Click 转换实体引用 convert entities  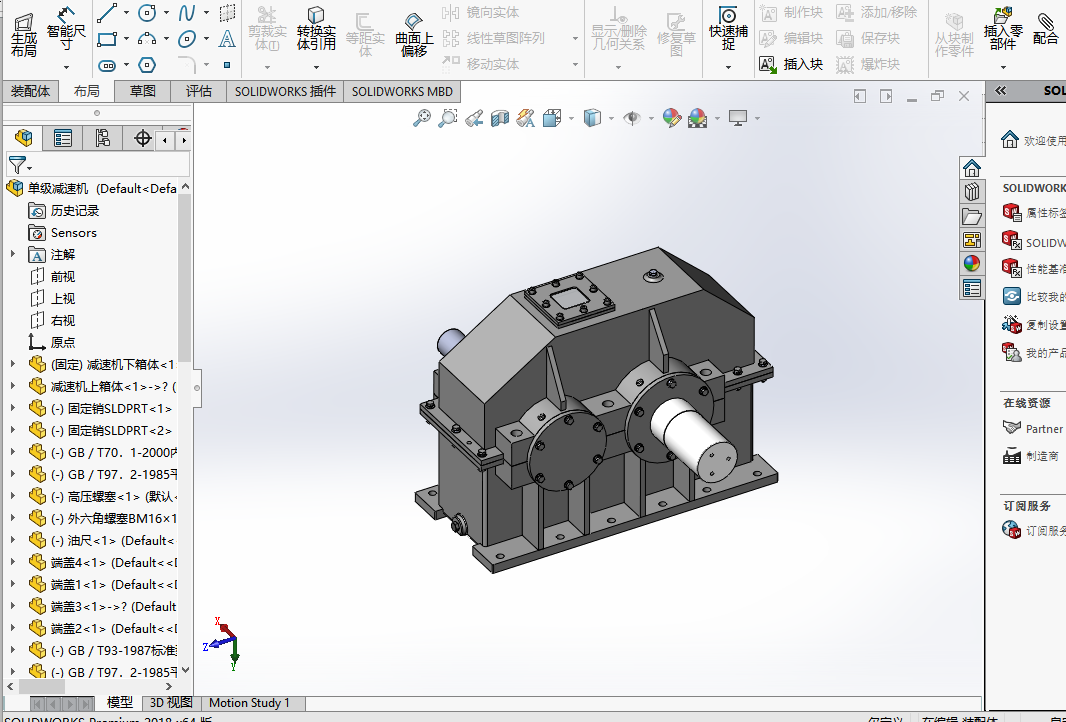(x=316, y=29)
